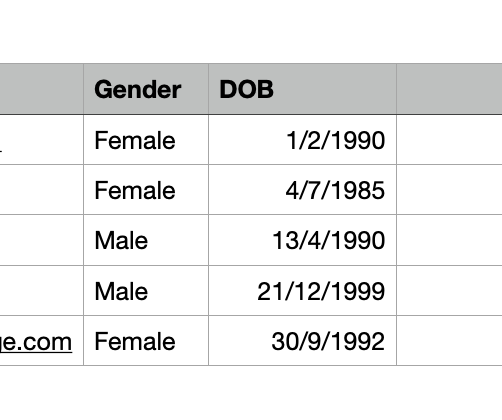The image size is (502, 420).
Task: Click the empty cell right of 1/2/1990
Action: pyautogui.click(x=449, y=140)
